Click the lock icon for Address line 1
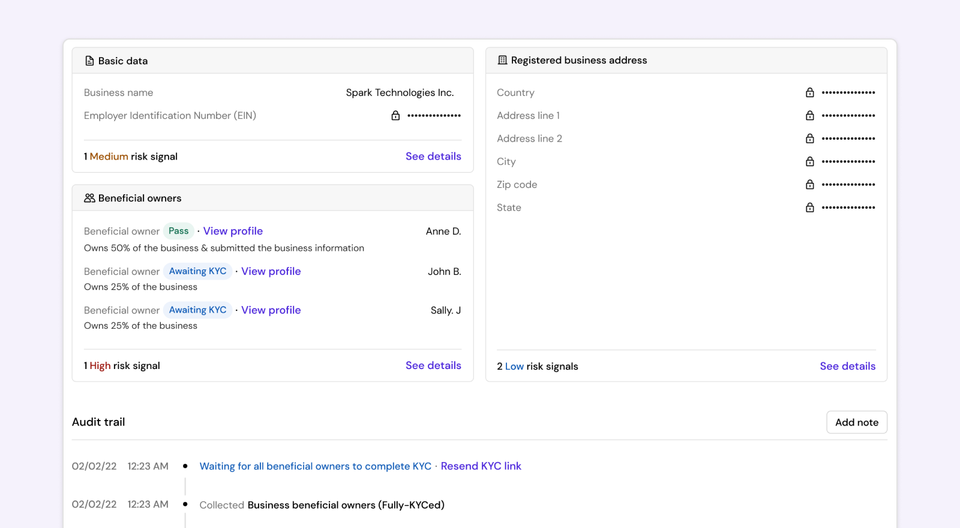 click(809, 115)
